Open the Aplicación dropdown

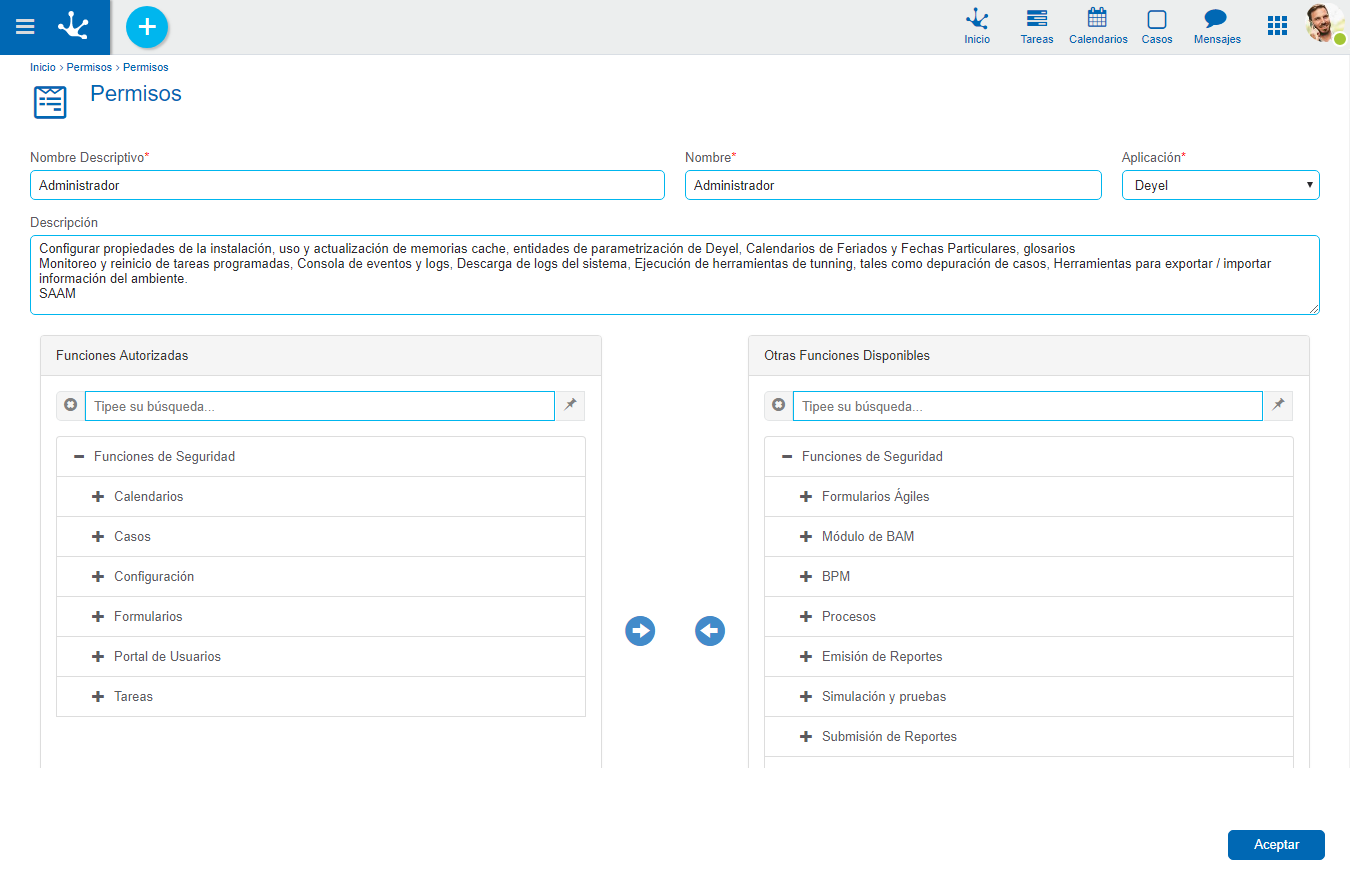point(1221,185)
